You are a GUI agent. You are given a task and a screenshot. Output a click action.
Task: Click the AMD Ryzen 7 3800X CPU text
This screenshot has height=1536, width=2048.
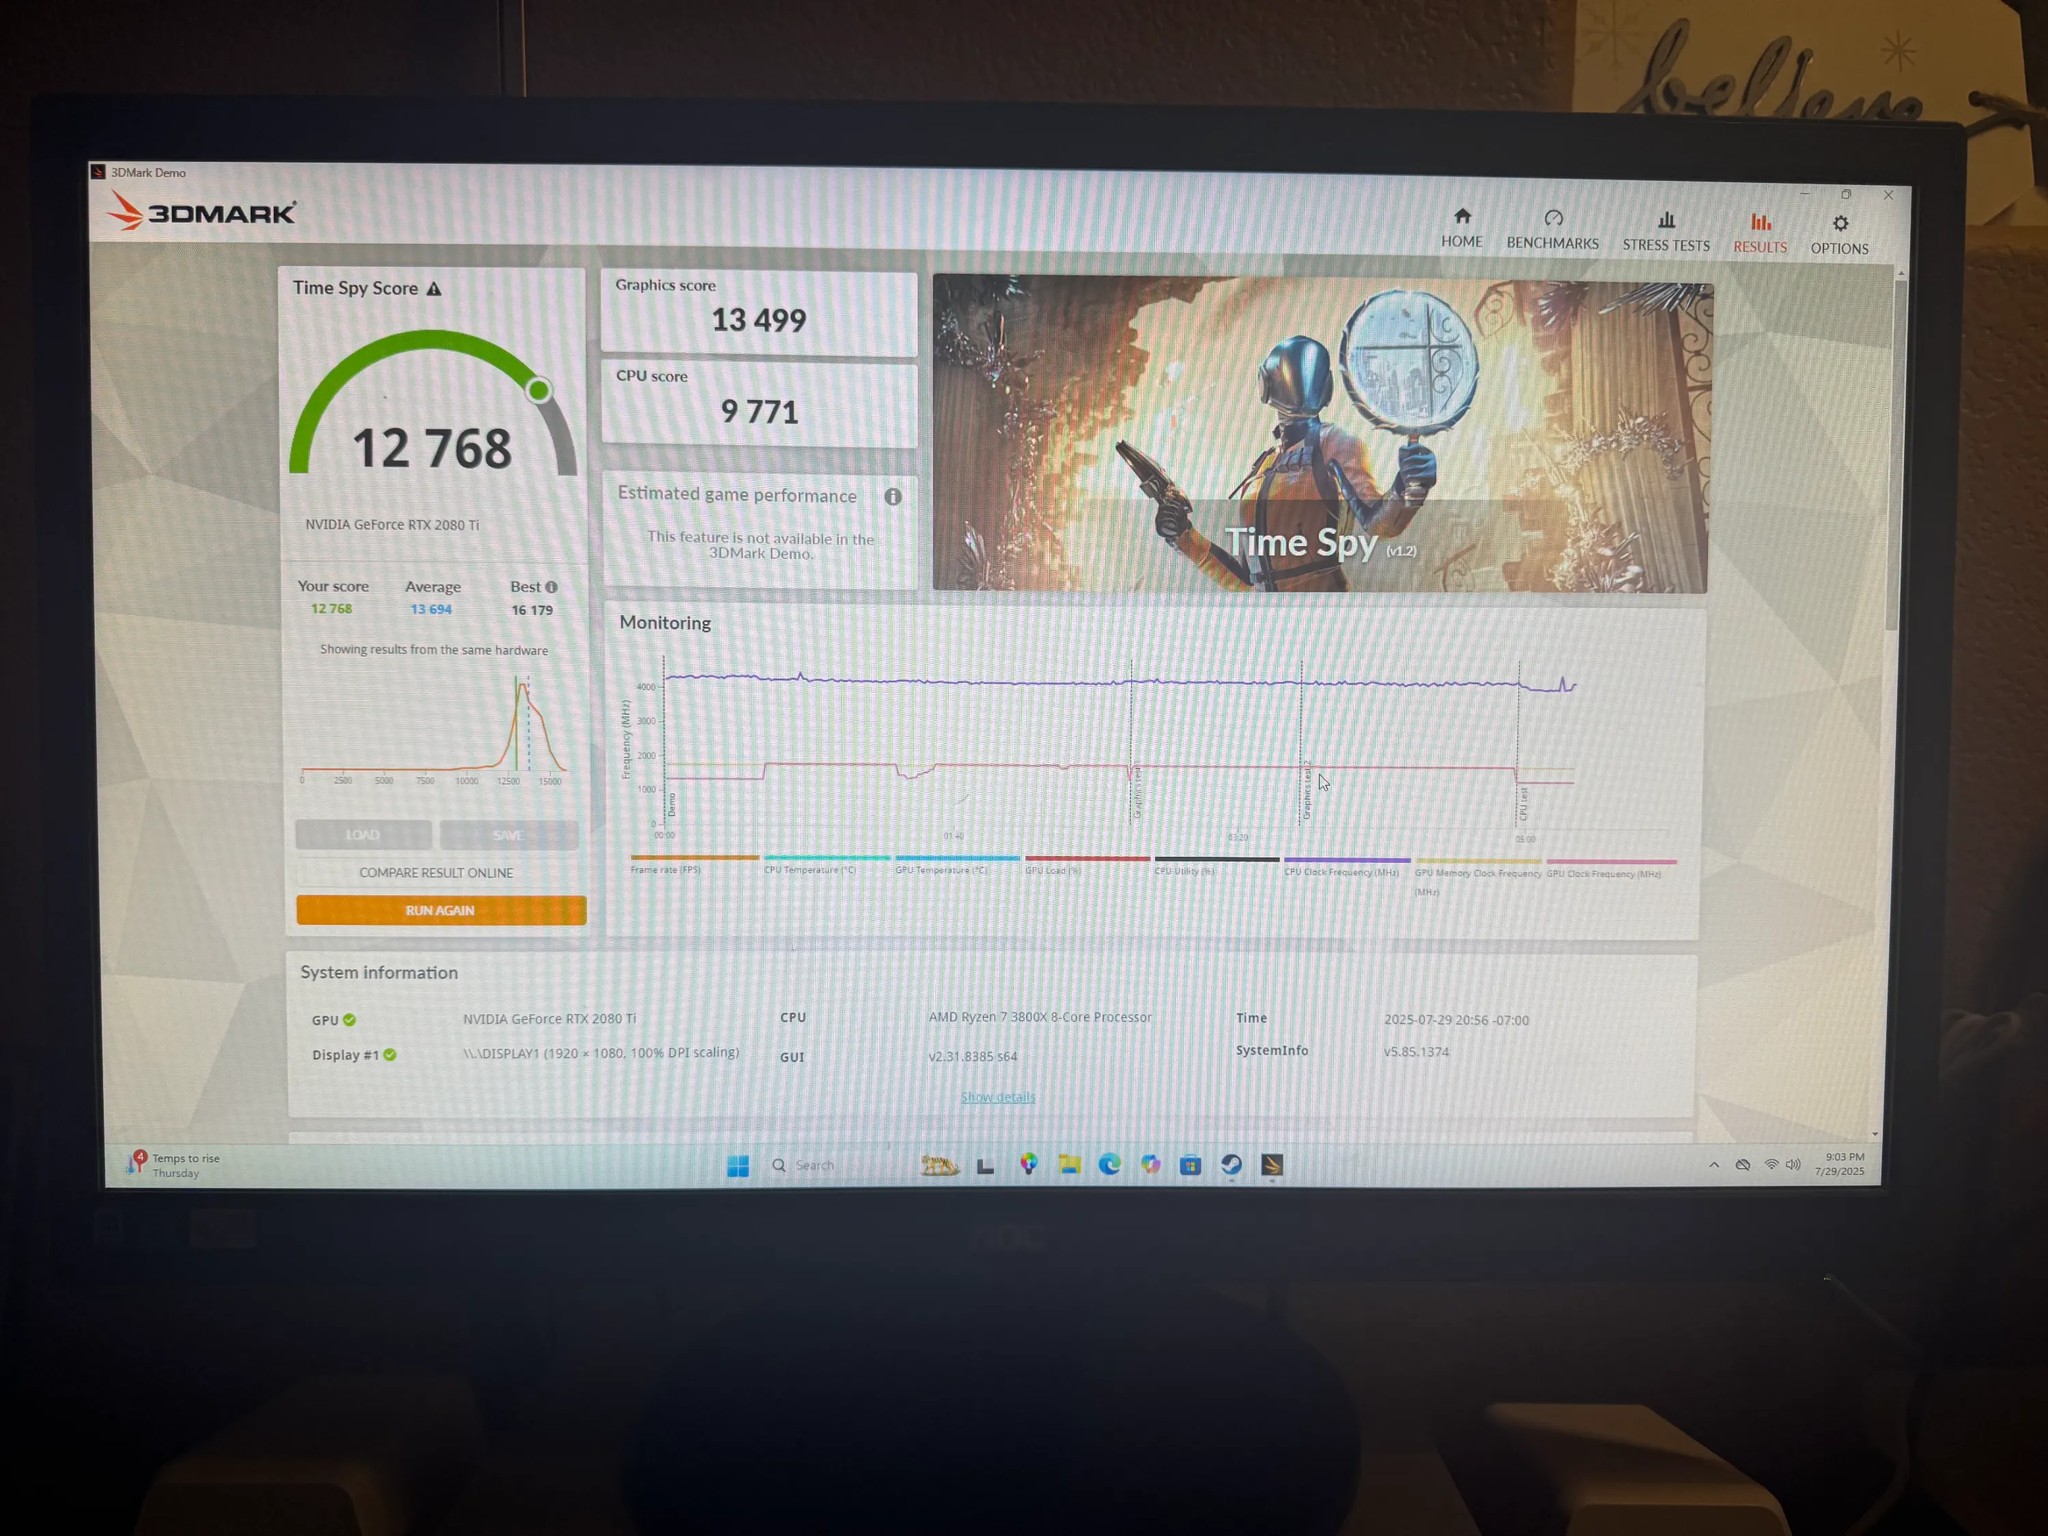[1040, 1017]
